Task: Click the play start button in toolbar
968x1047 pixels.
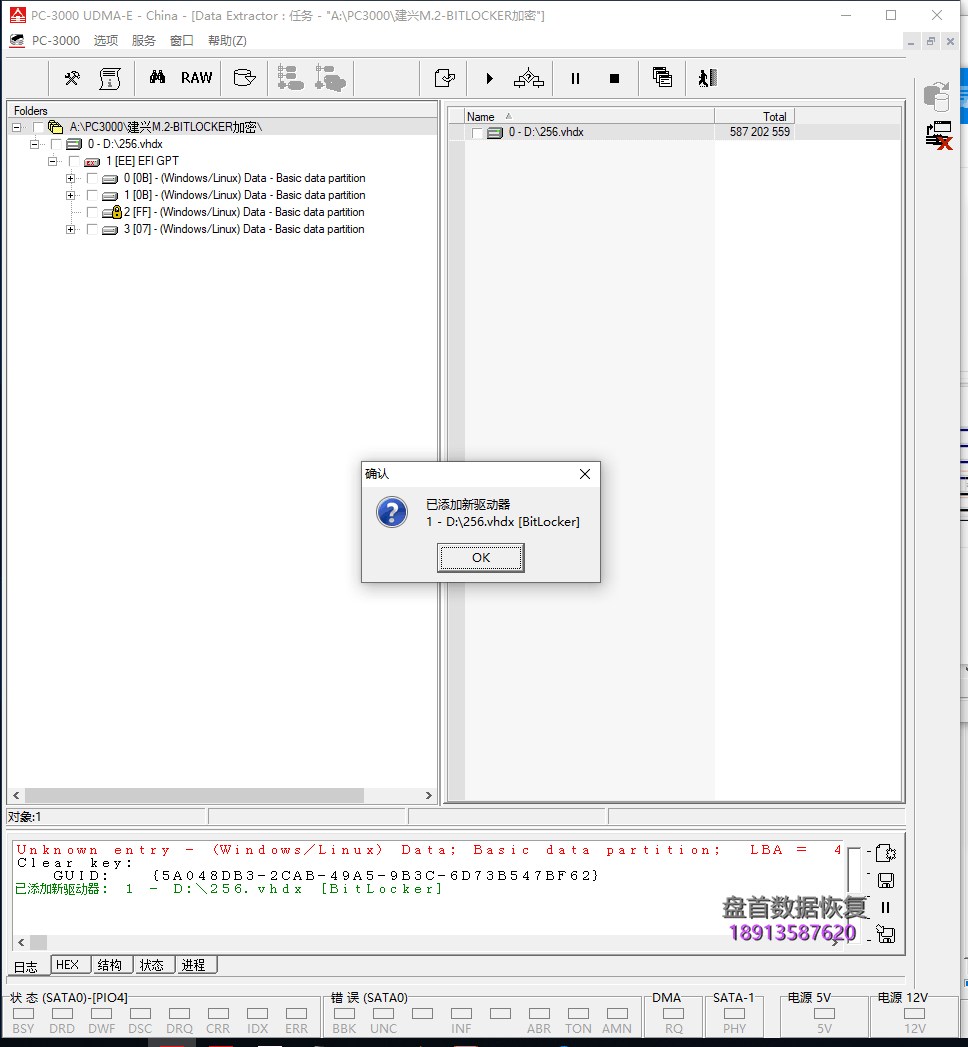Action: tap(489, 78)
